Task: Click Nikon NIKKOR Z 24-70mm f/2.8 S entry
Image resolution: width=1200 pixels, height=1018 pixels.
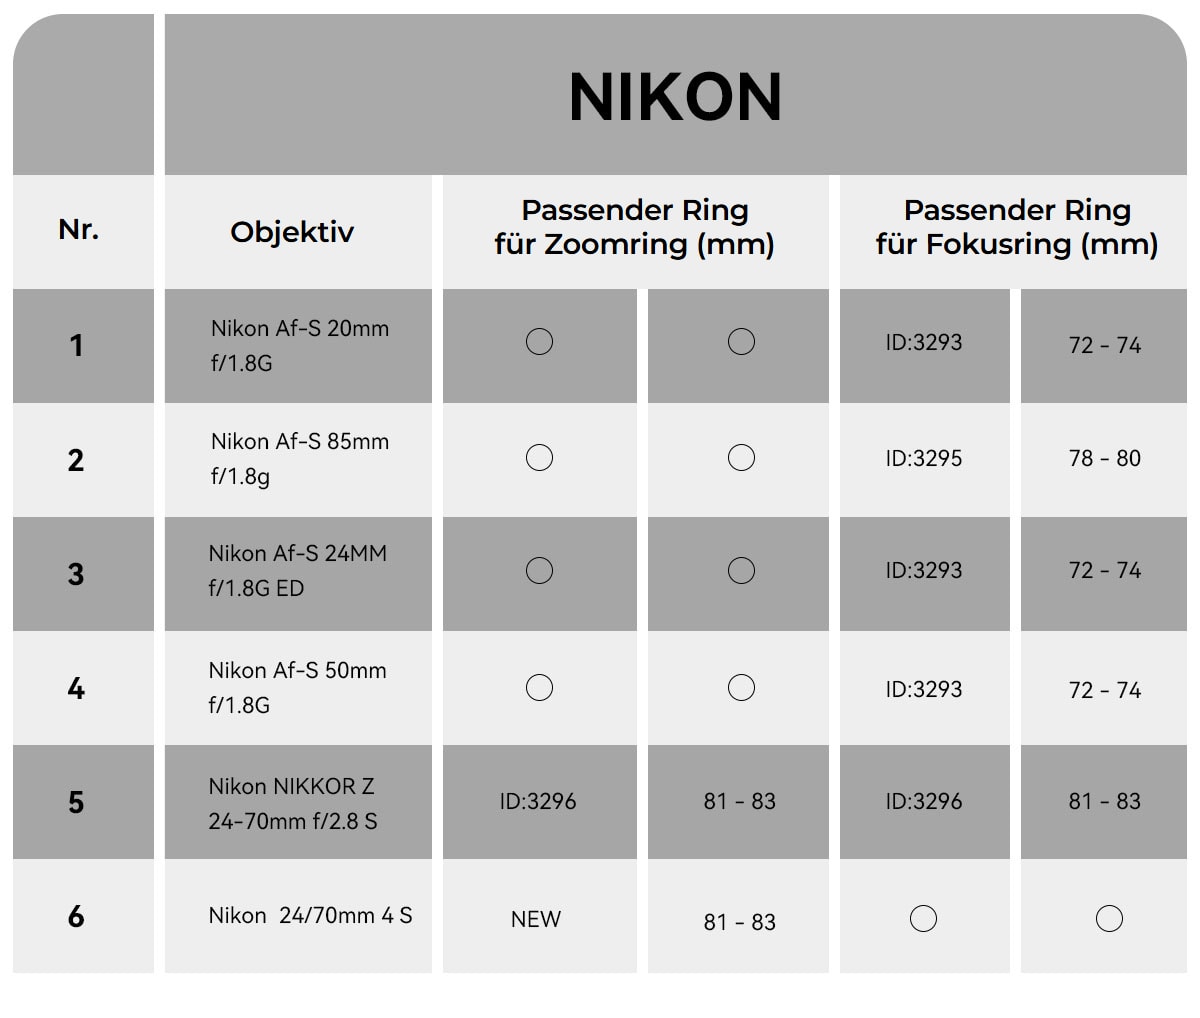Action: (x=293, y=804)
